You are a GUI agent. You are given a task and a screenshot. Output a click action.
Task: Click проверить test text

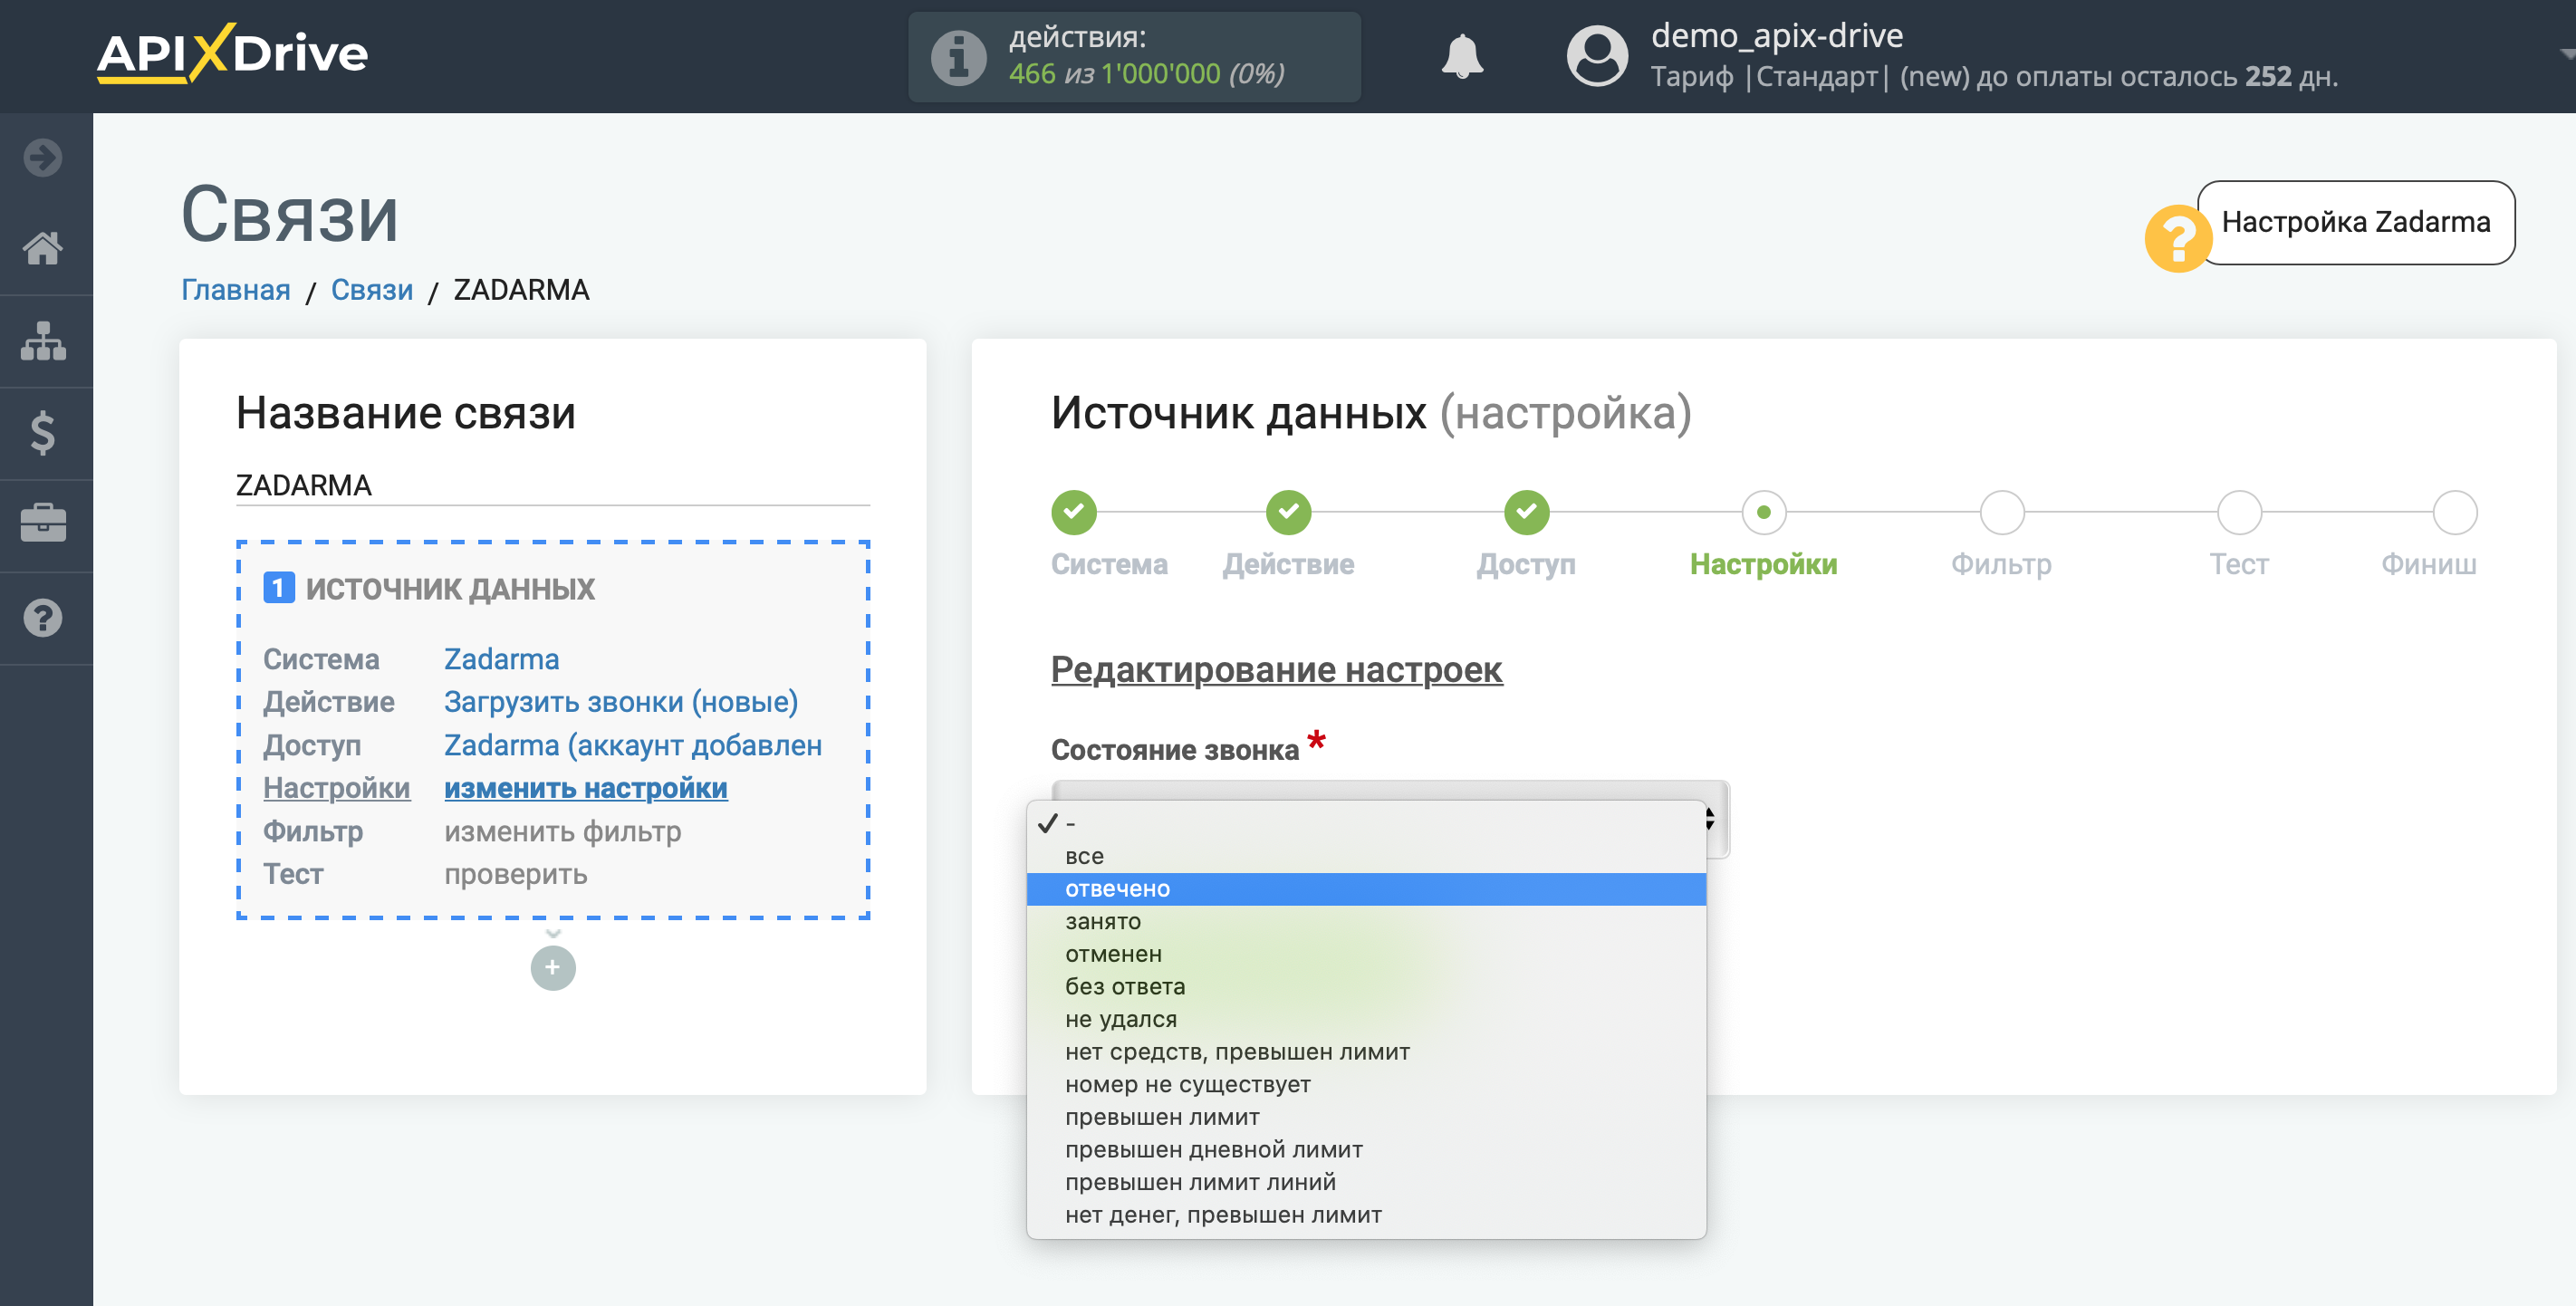point(516,875)
